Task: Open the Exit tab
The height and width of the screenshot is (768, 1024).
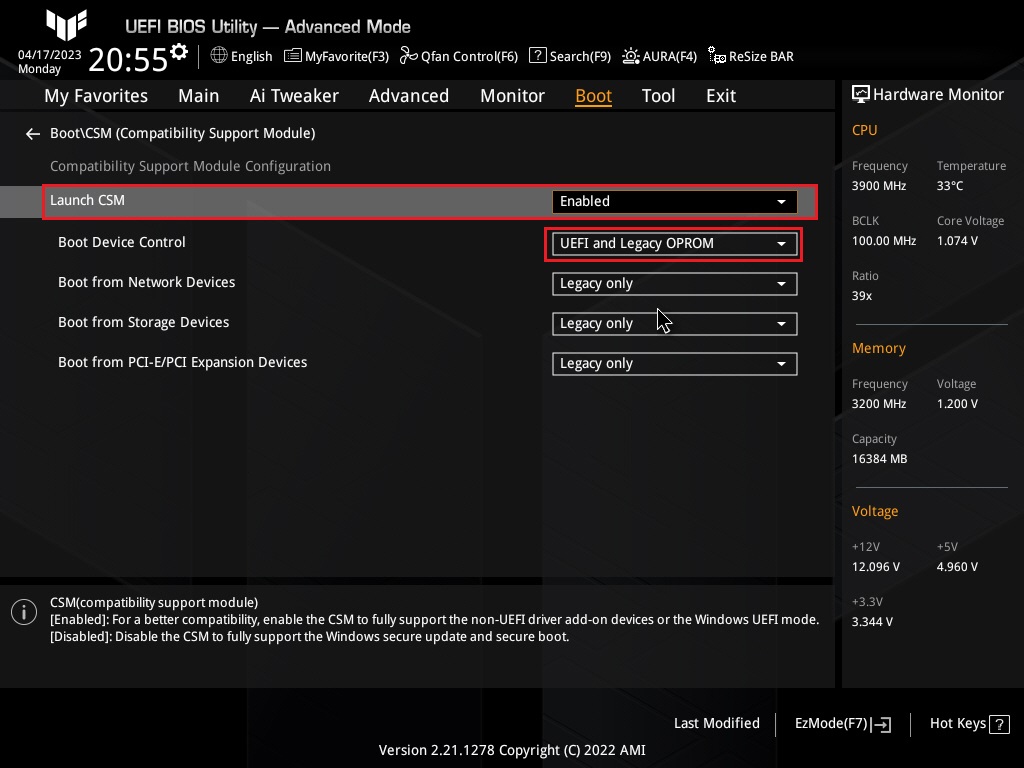Action: click(x=721, y=96)
